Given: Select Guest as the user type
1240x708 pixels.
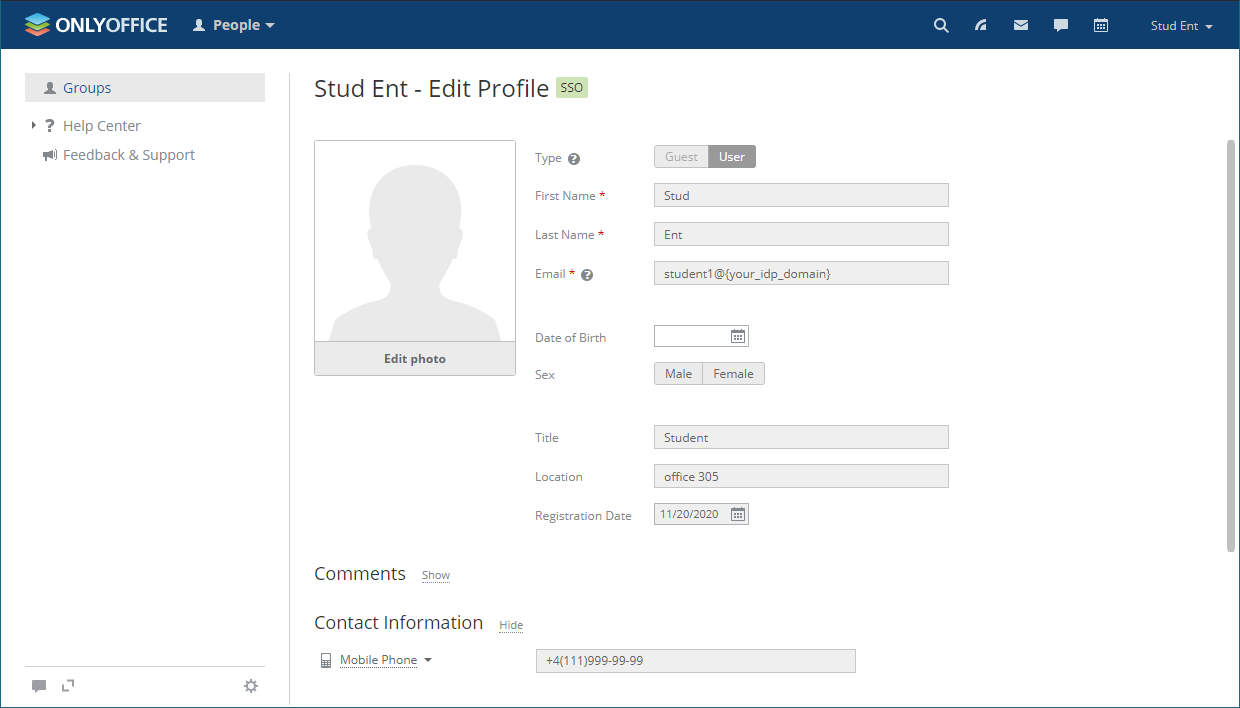Looking at the screenshot, I should pos(681,156).
